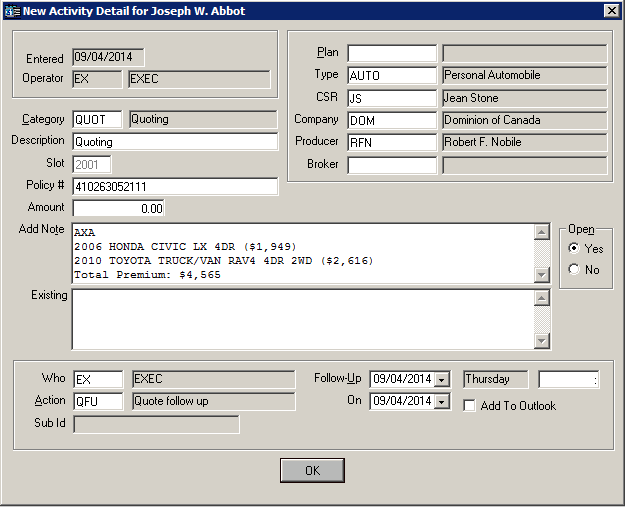Click the dialog's title bar app icon
This screenshot has height=507, width=625.
[x=13, y=11]
